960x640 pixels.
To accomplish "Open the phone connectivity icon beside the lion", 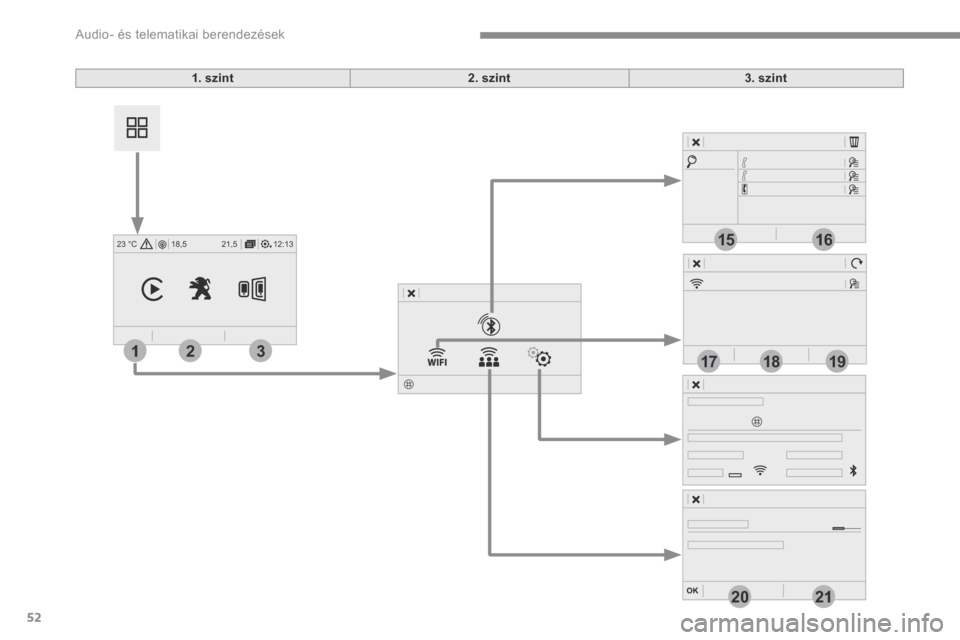I will coord(252,289).
